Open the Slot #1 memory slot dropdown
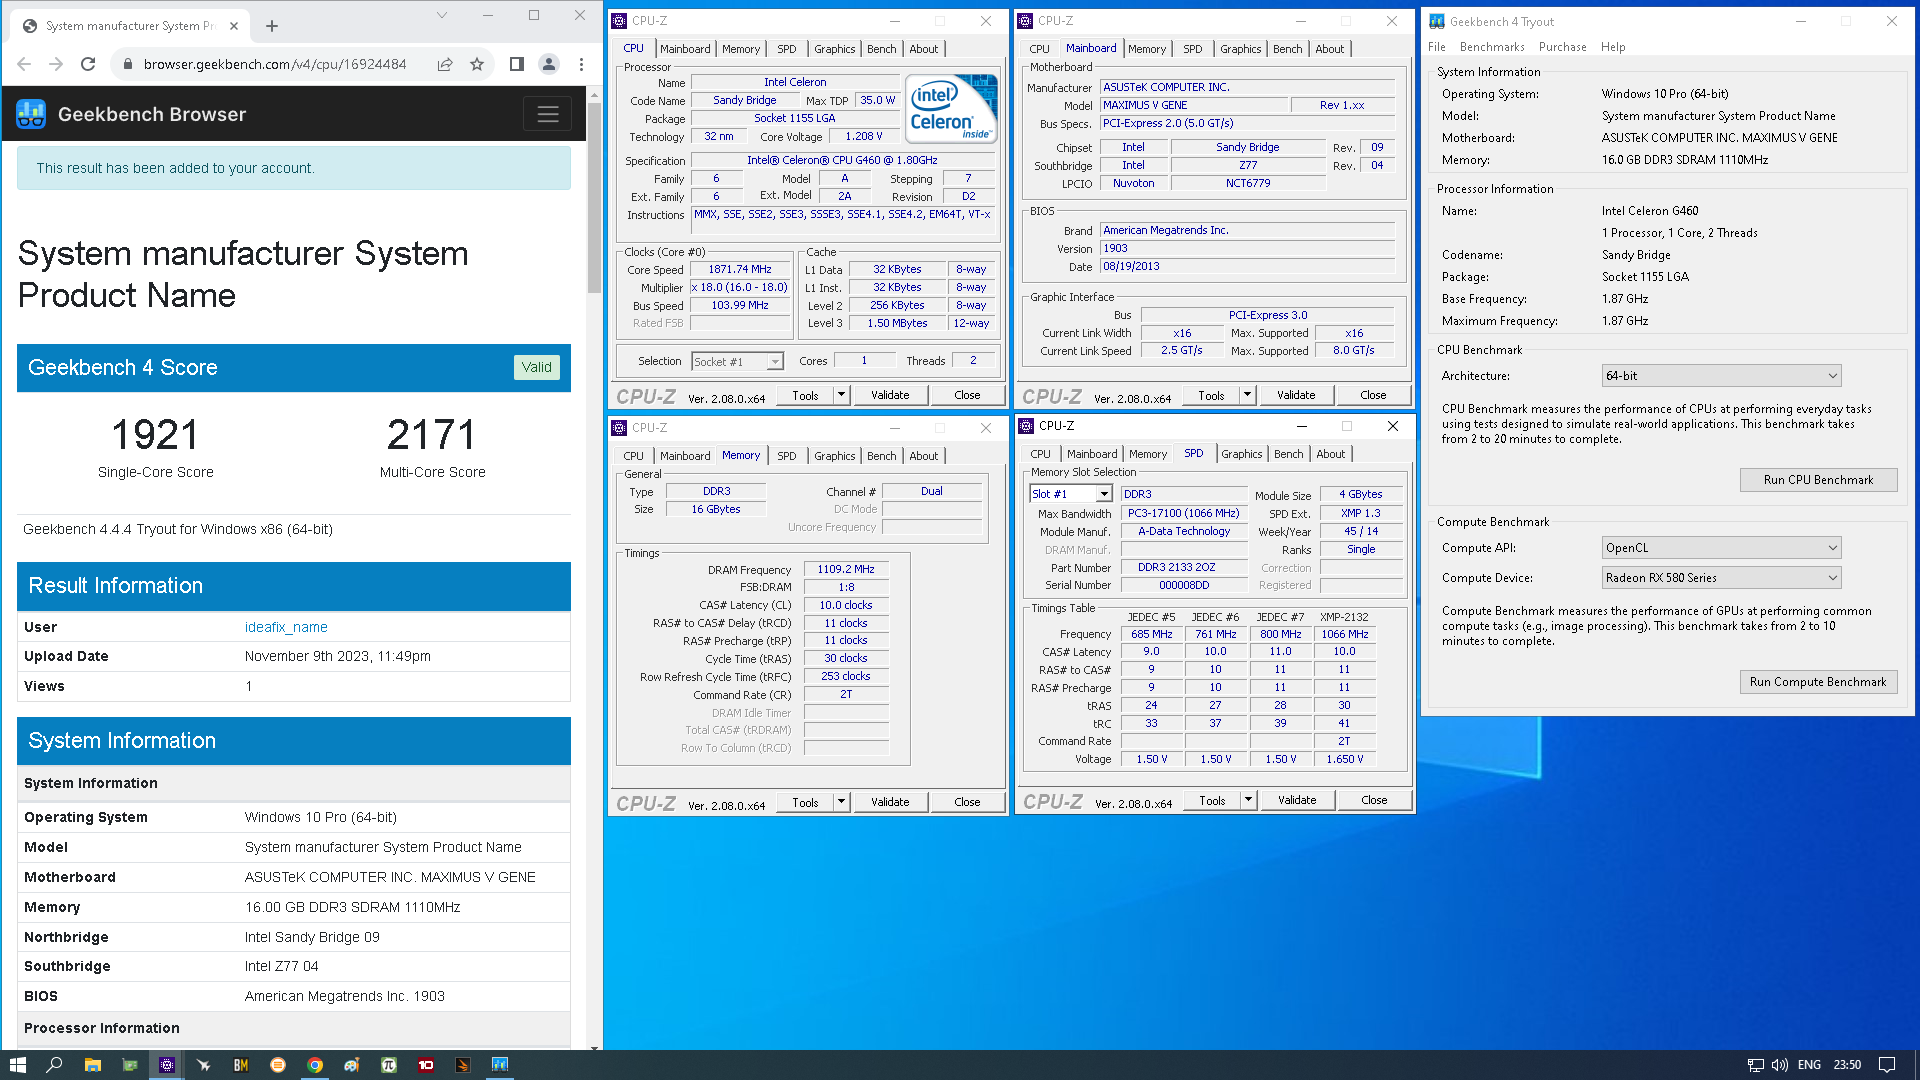 pyautogui.click(x=1071, y=494)
